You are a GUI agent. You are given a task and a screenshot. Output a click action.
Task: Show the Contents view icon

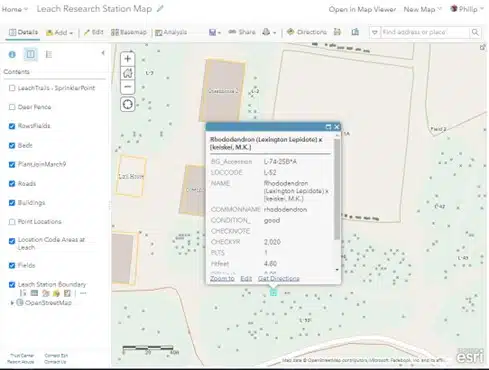[x=30, y=54]
